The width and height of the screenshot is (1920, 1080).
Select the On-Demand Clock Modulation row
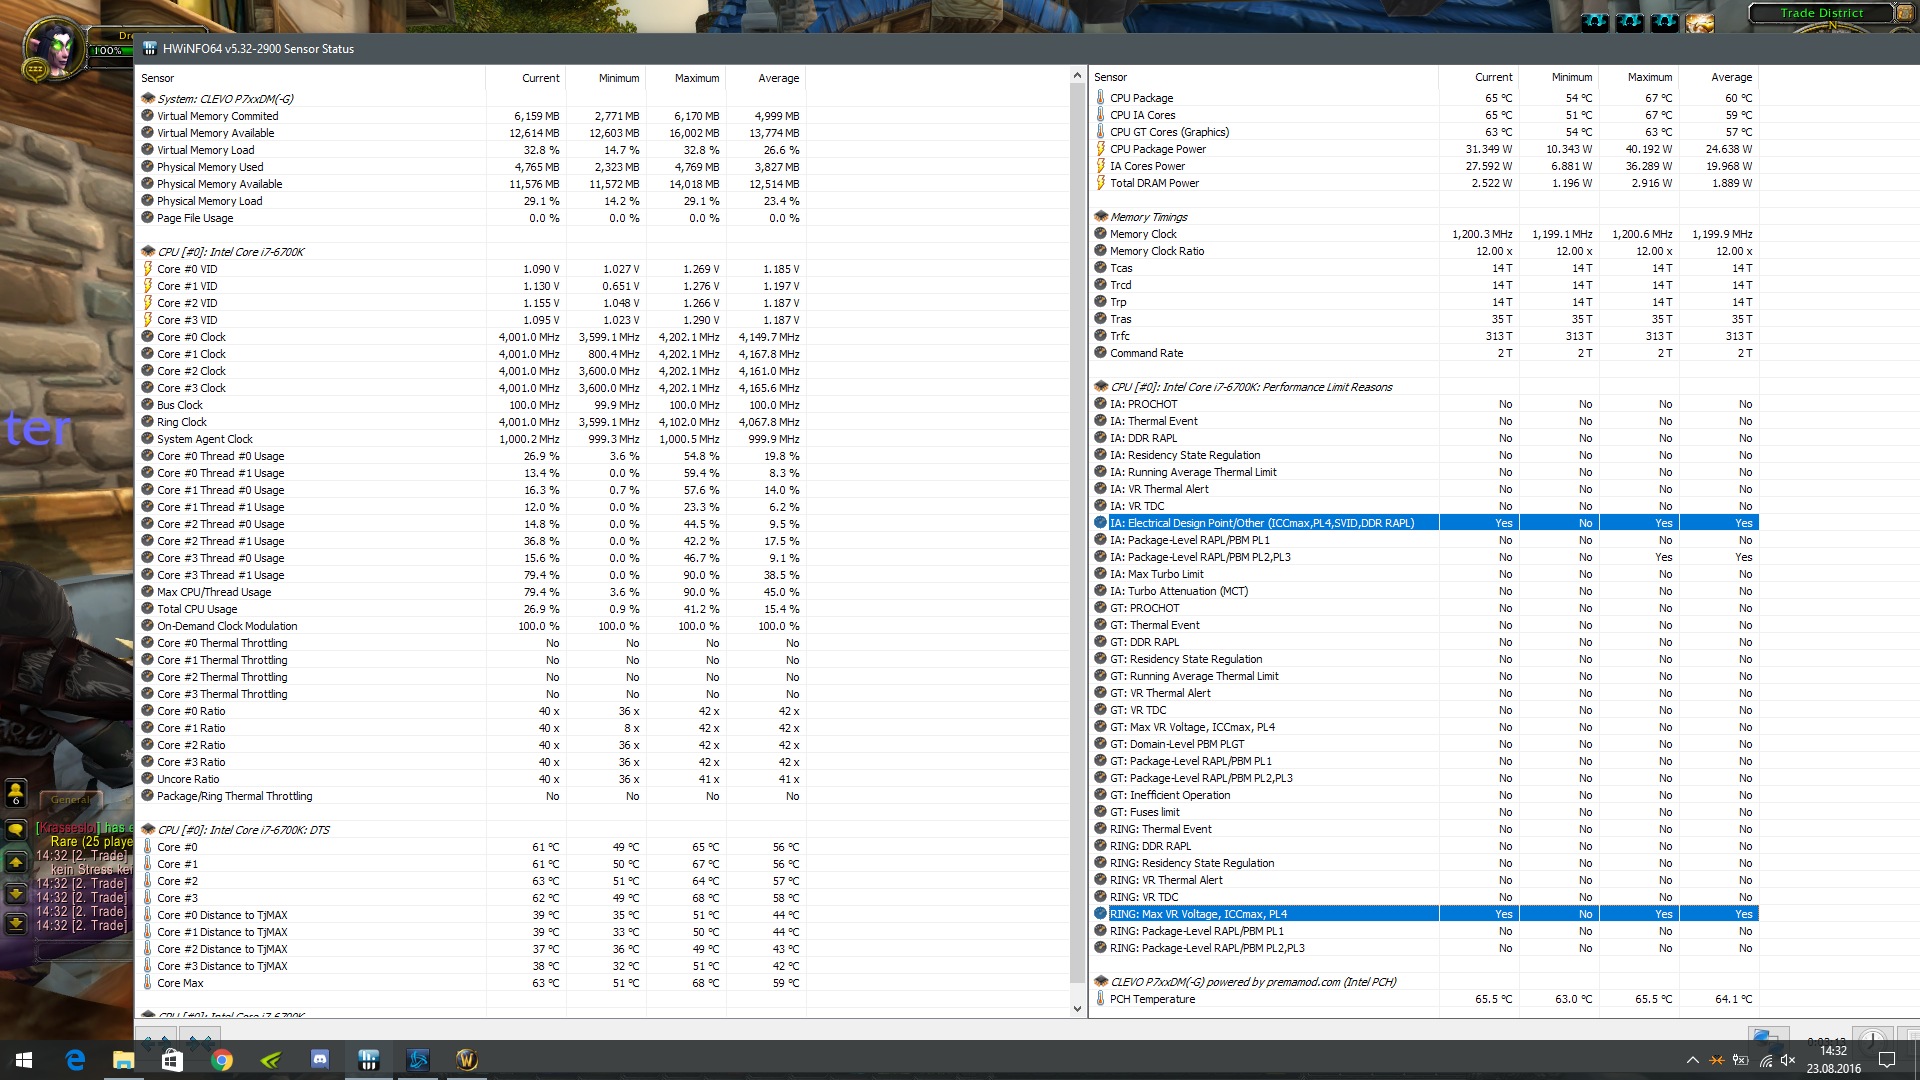(470, 626)
